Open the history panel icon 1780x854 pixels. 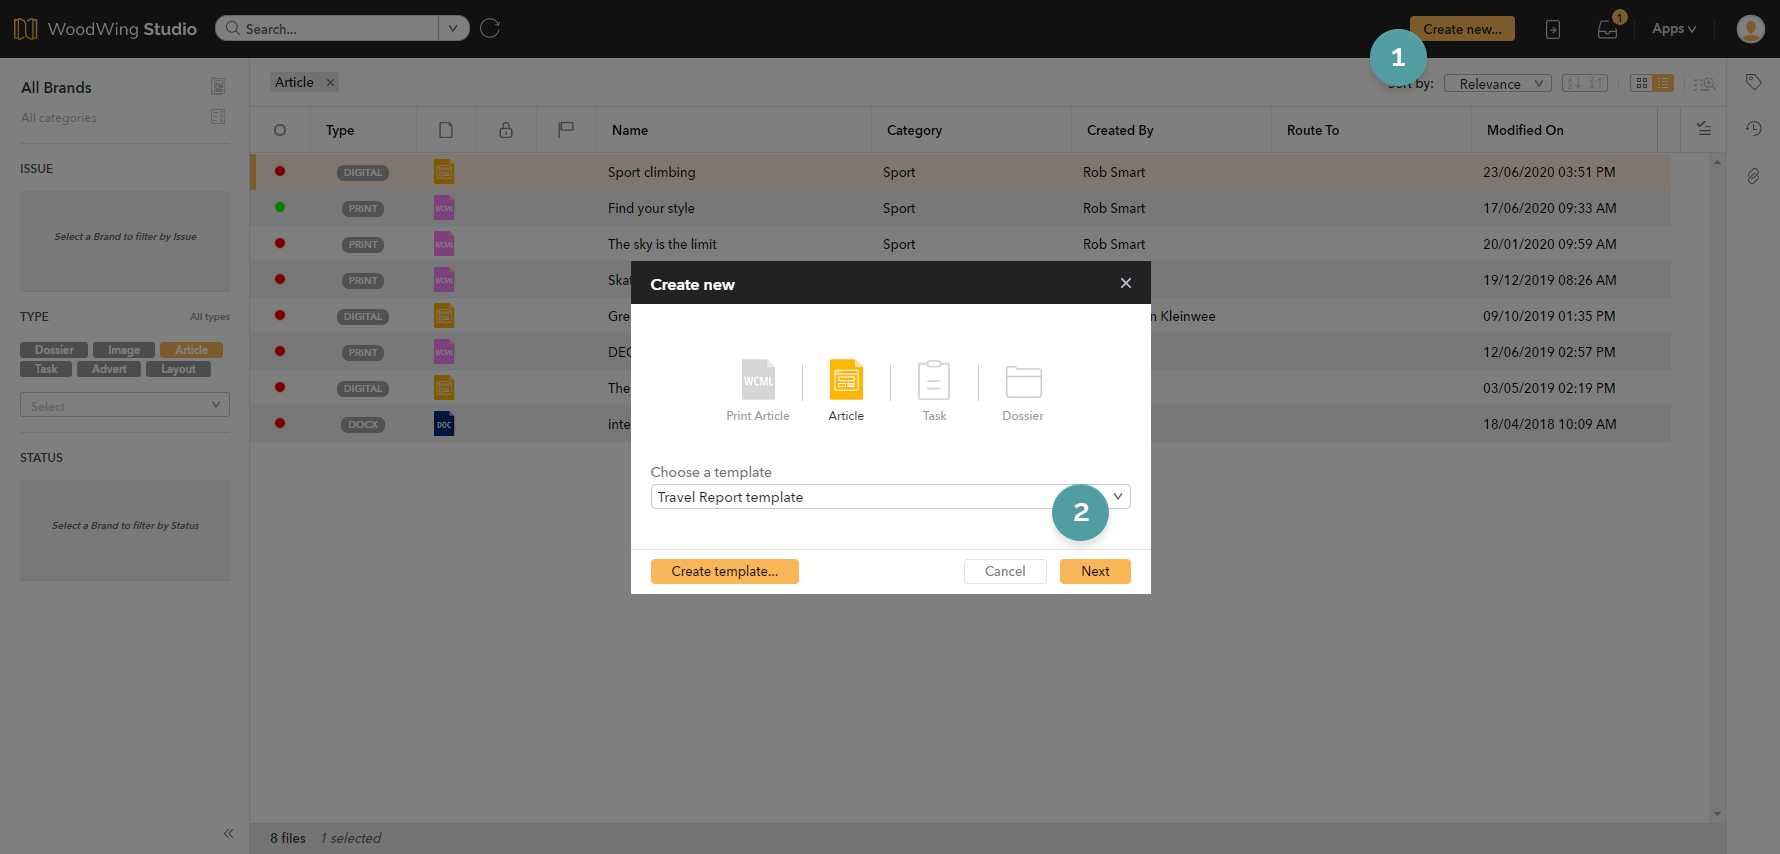click(1753, 128)
